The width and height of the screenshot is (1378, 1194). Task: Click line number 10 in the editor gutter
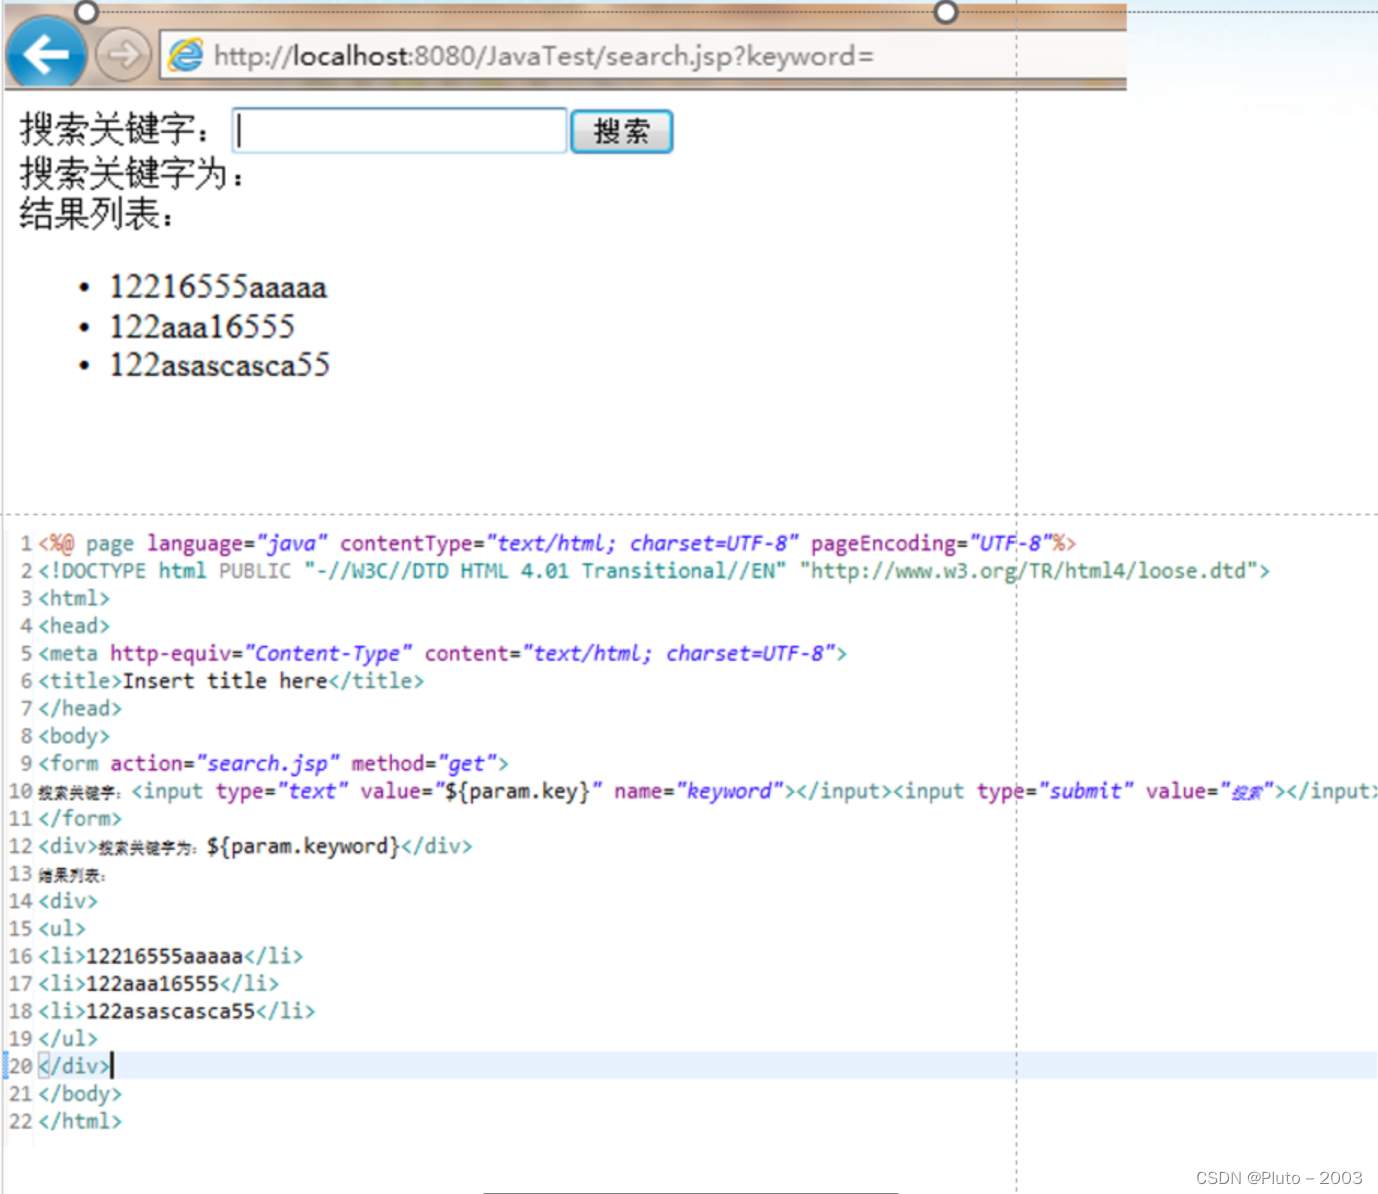click(x=20, y=791)
